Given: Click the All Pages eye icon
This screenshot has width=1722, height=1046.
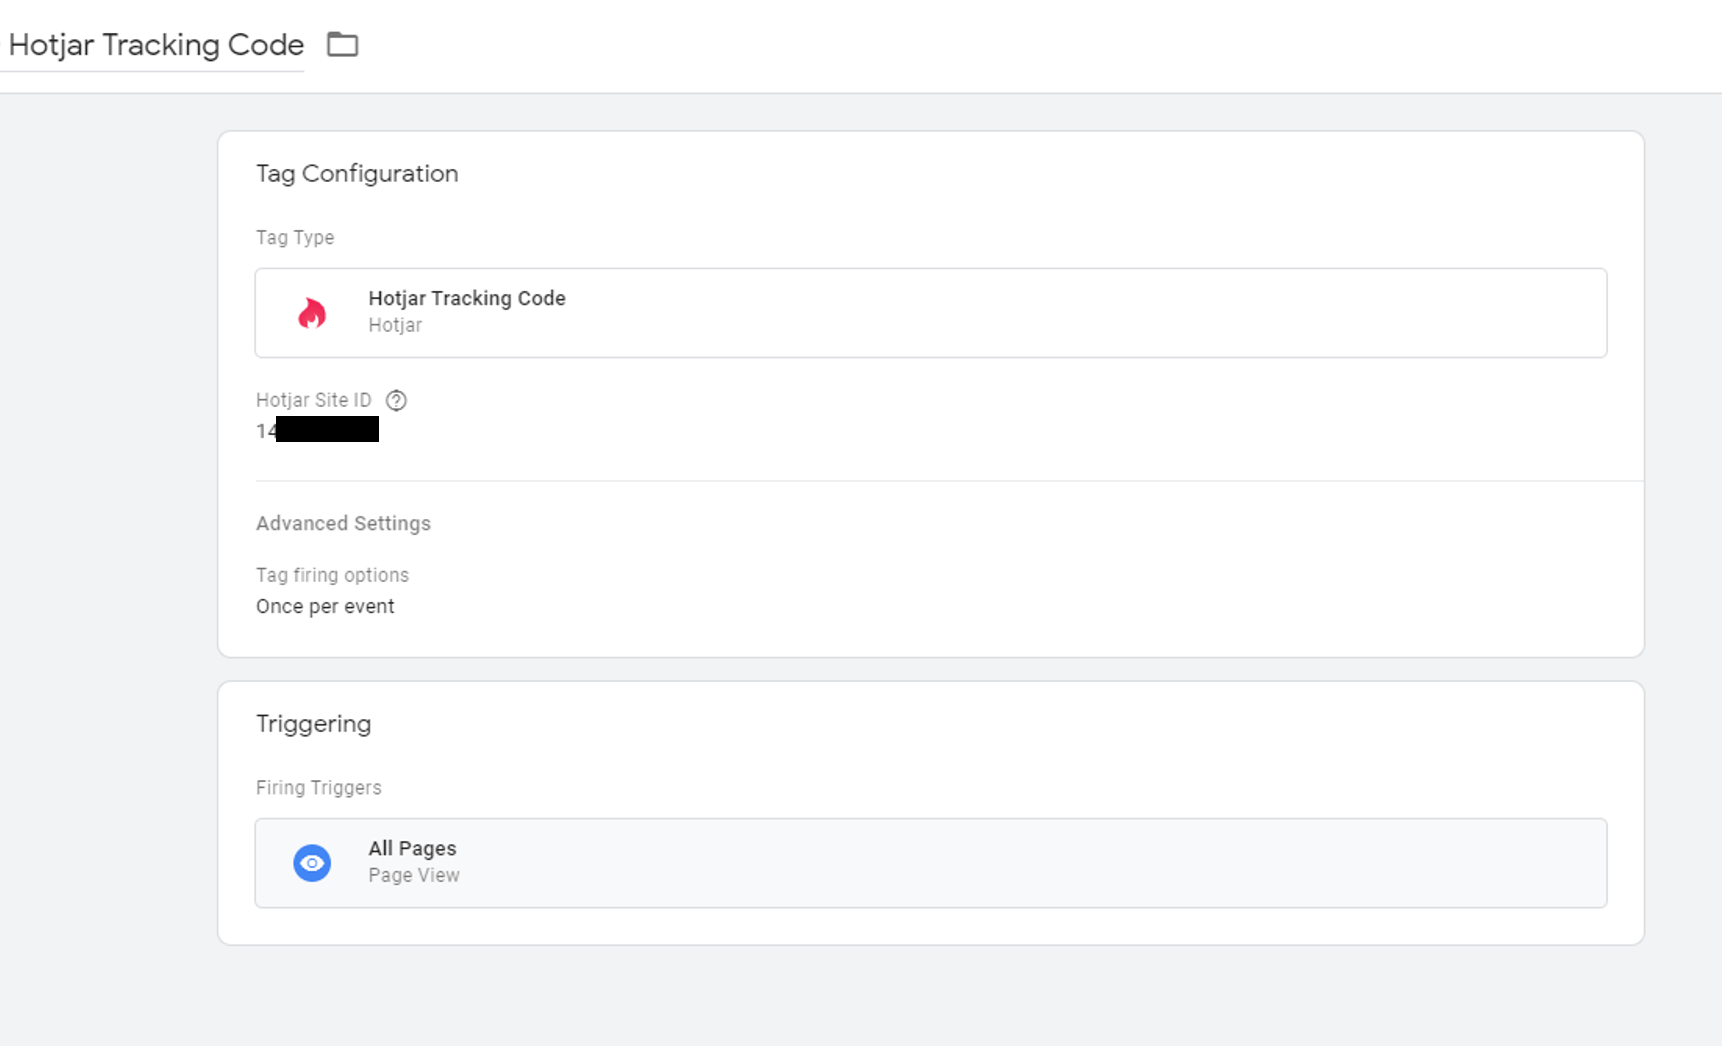Looking at the screenshot, I should [x=312, y=863].
